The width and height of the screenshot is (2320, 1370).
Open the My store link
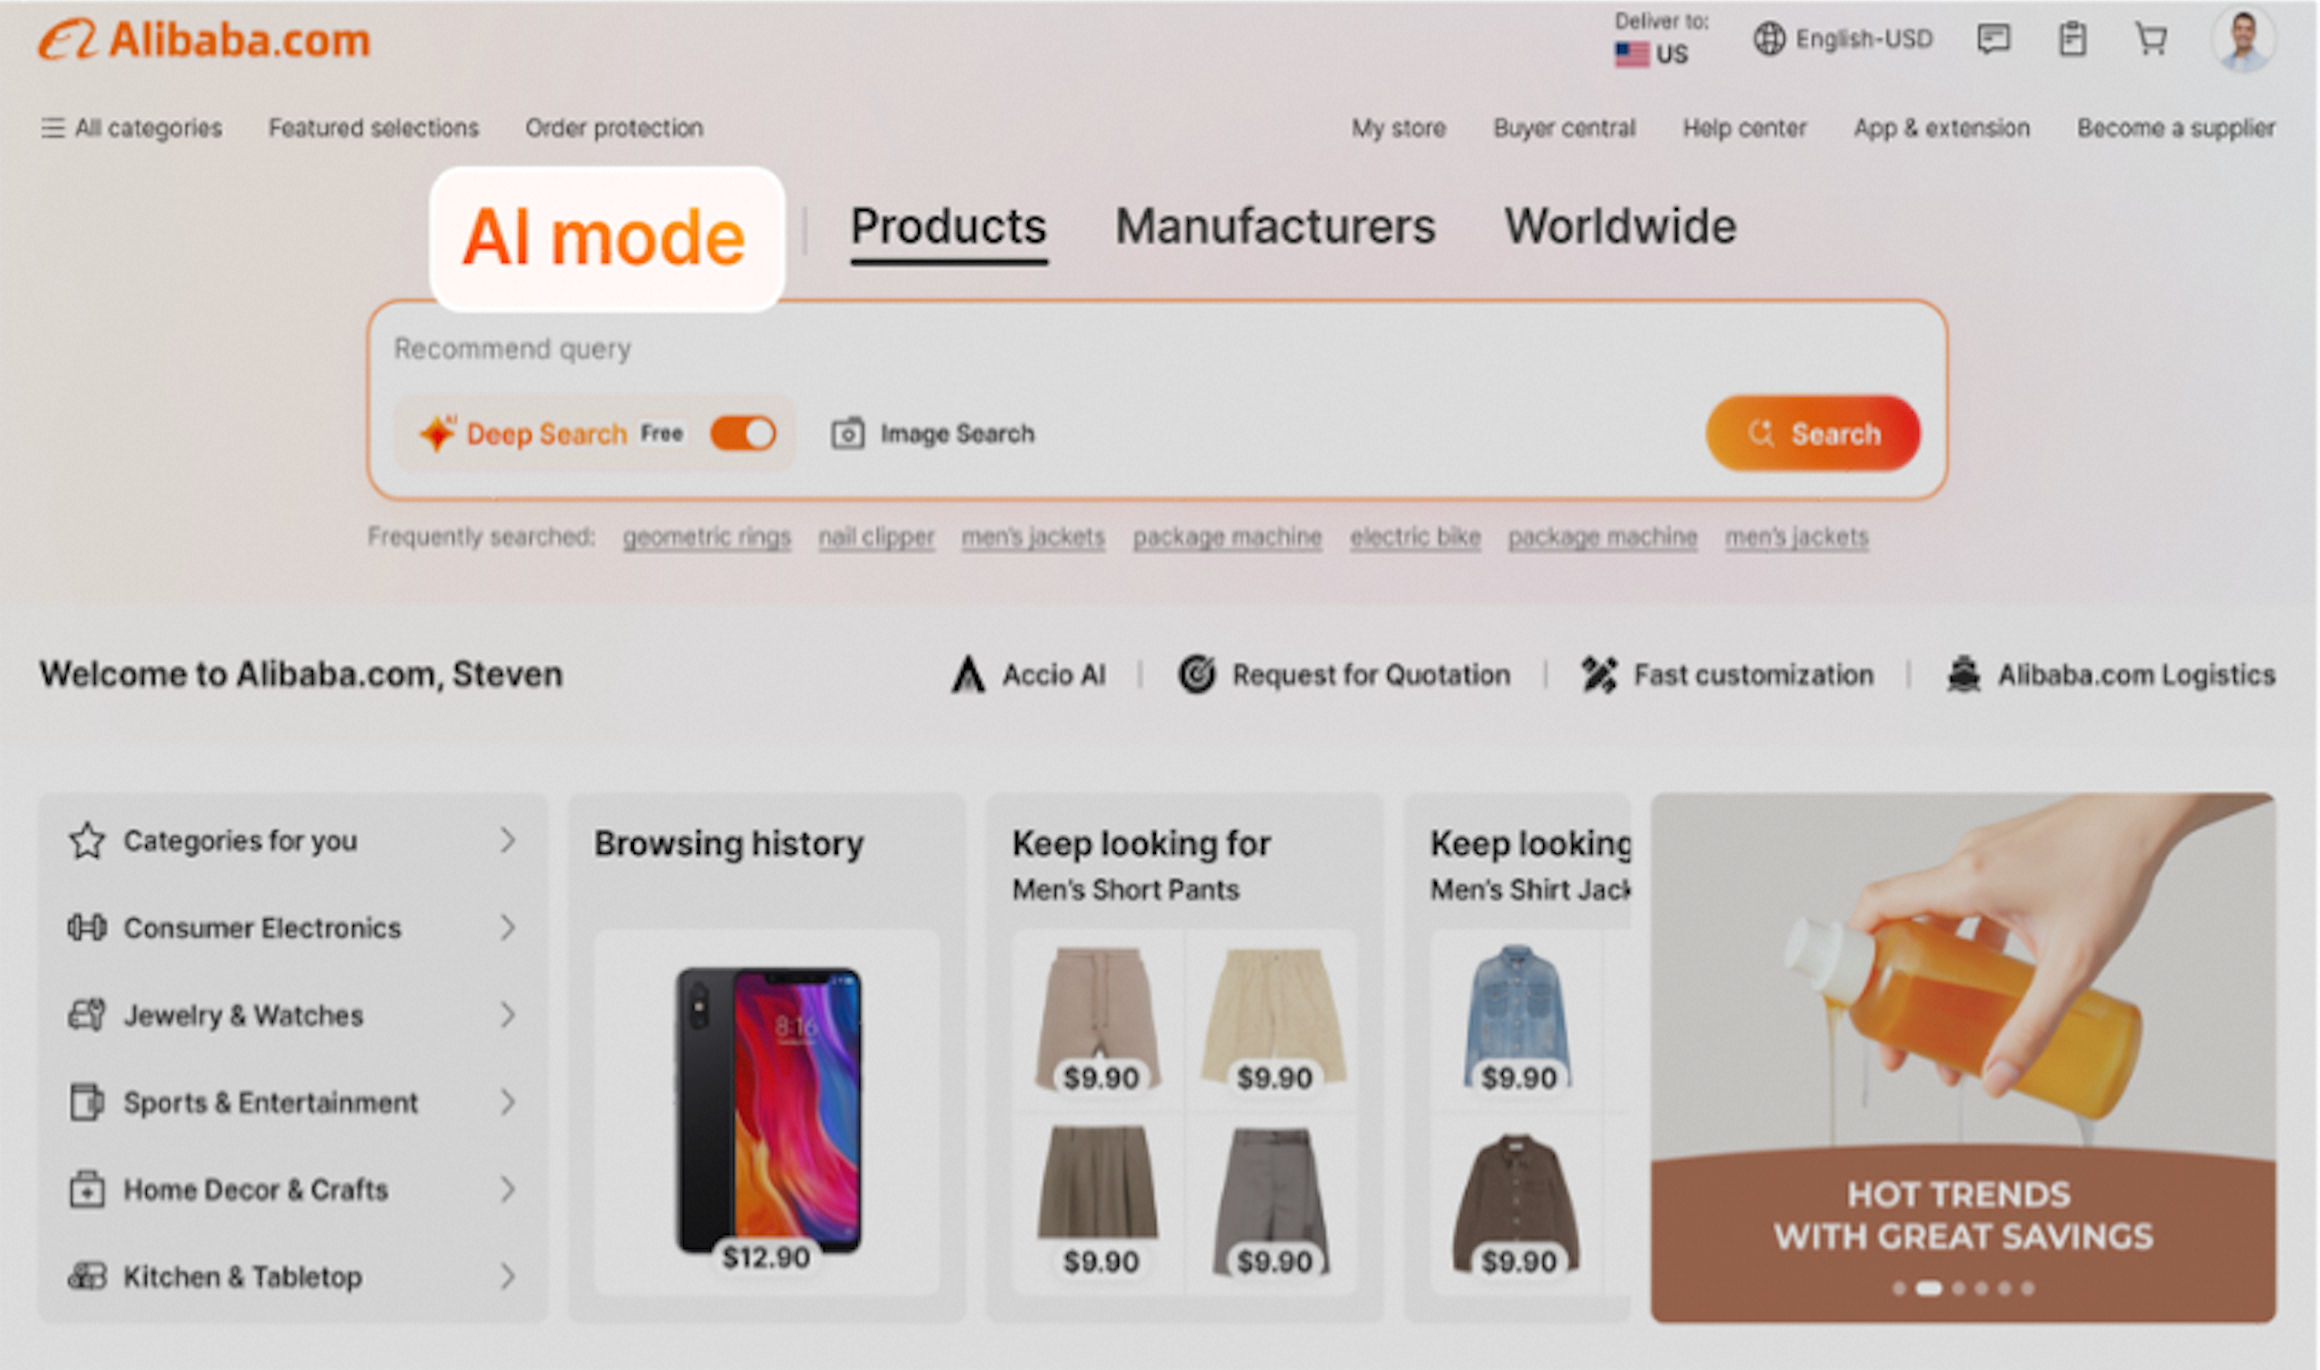click(x=1399, y=128)
